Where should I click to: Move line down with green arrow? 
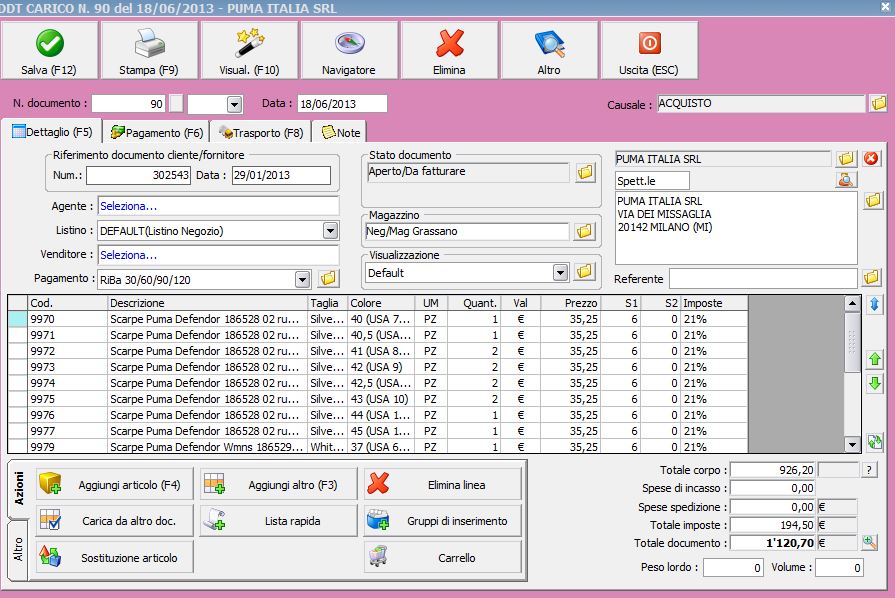[x=874, y=383]
